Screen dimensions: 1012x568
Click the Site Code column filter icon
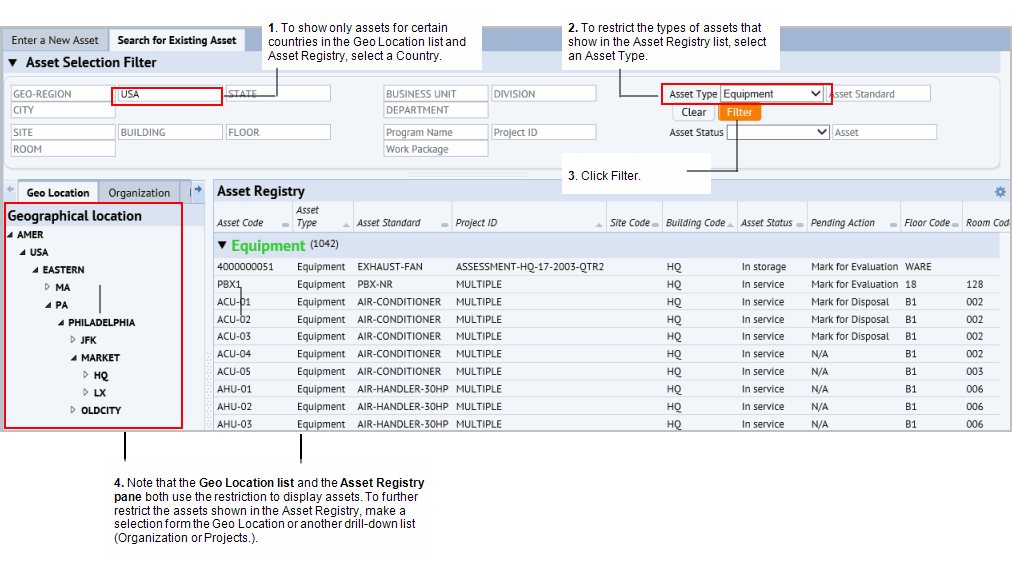tap(656, 224)
